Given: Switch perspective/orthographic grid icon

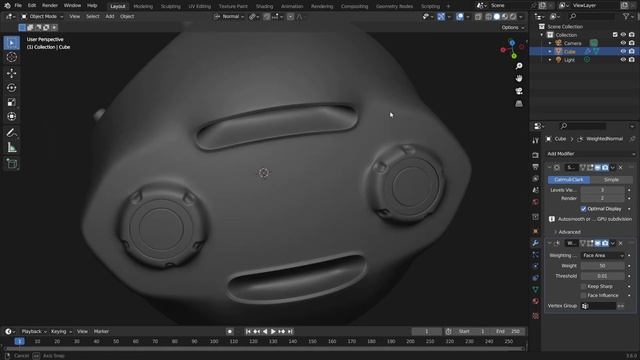Looking at the screenshot, I should [519, 104].
